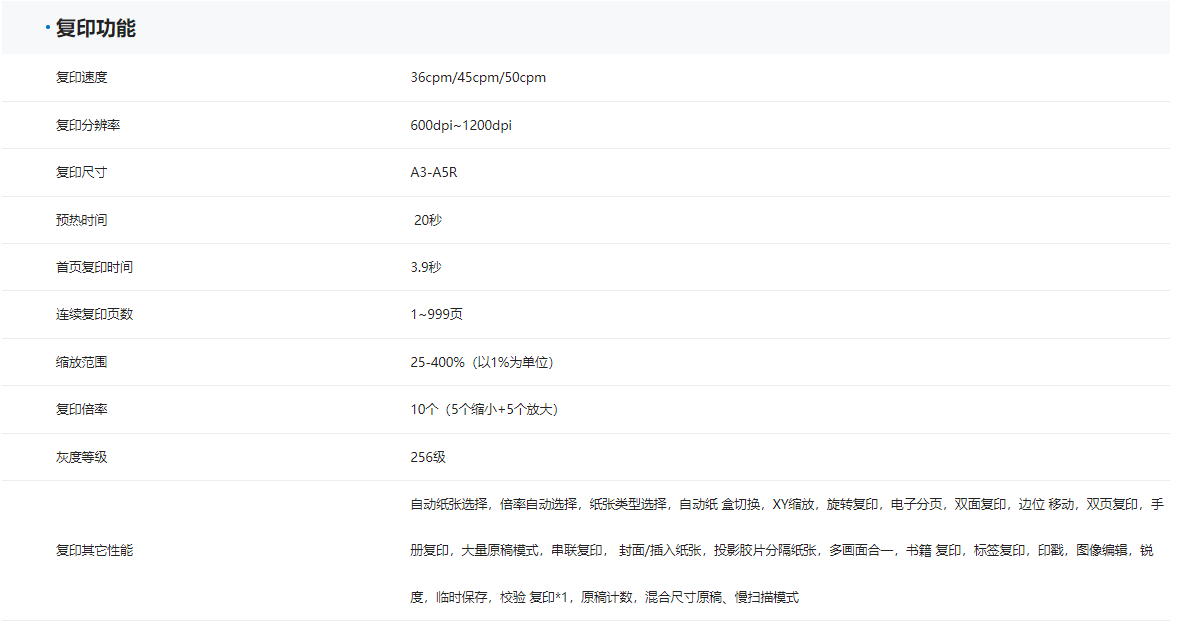Select the 25-400% zoom range value
The width and height of the screenshot is (1178, 623).
(481, 362)
